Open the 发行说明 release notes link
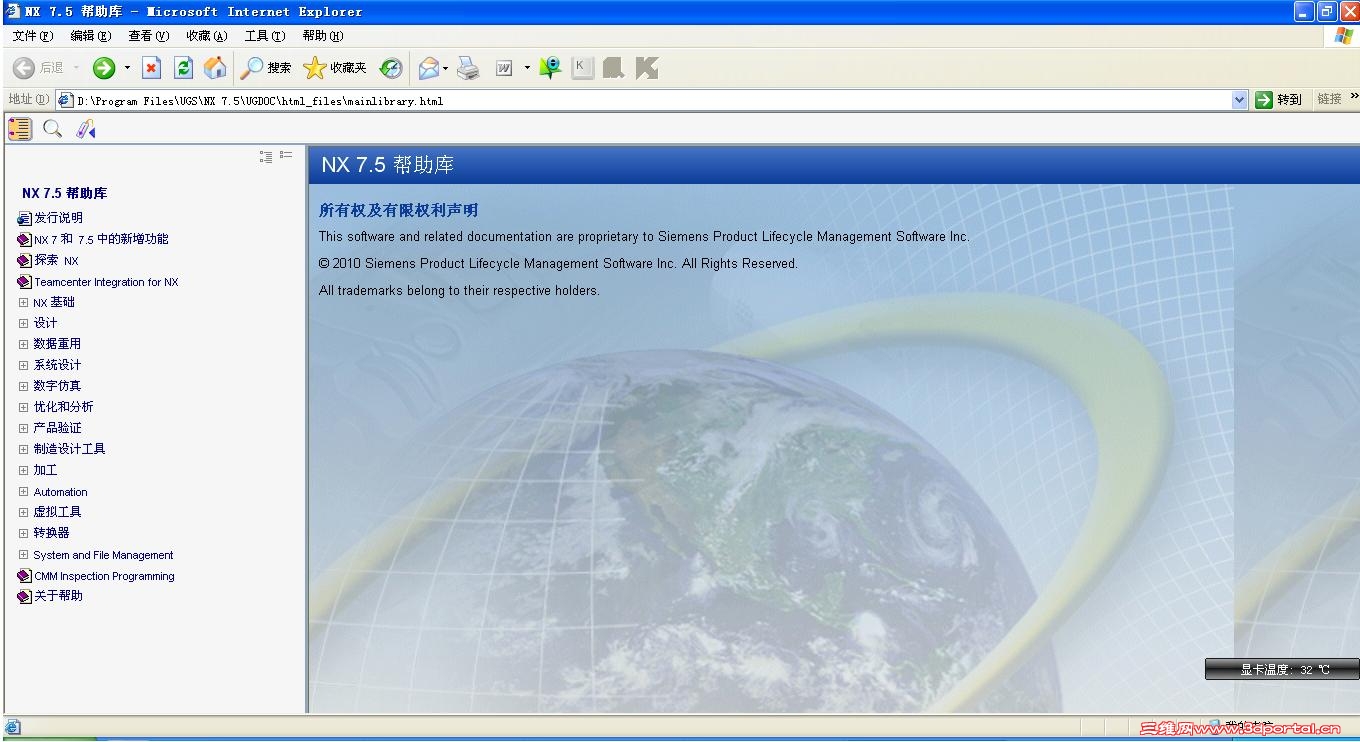The image size is (1360, 742). pyautogui.click(x=58, y=218)
